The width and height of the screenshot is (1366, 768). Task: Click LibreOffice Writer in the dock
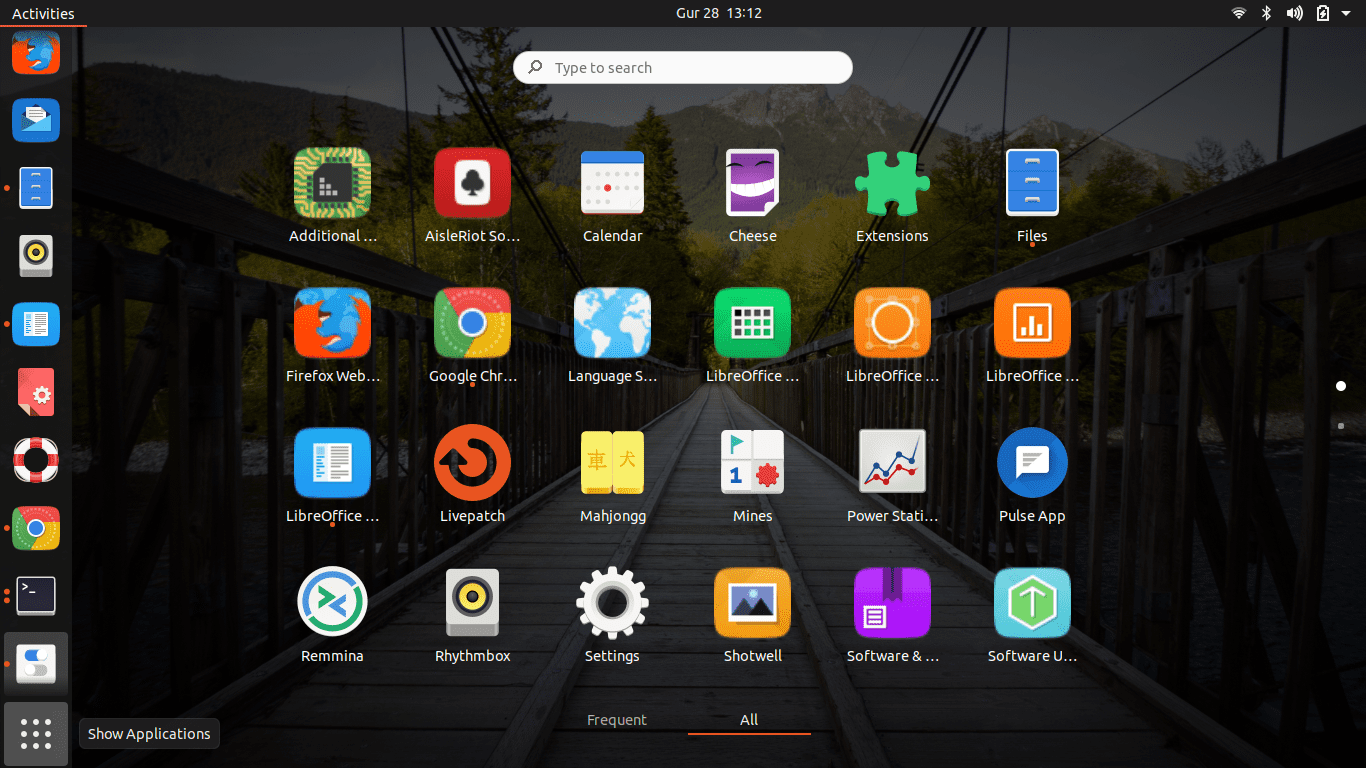36,324
